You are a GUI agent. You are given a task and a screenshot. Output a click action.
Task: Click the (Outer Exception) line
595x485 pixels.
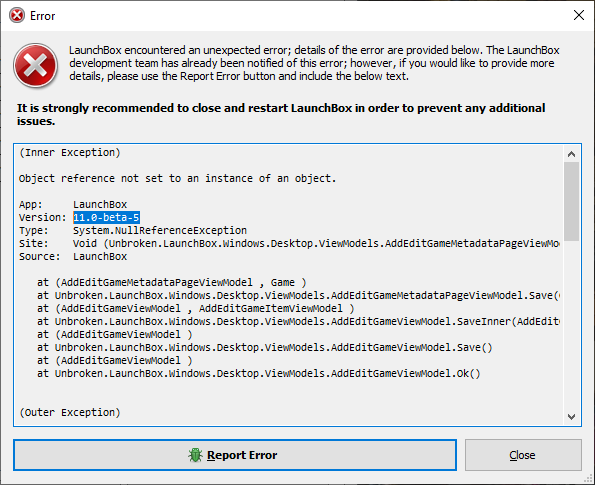pos(70,413)
